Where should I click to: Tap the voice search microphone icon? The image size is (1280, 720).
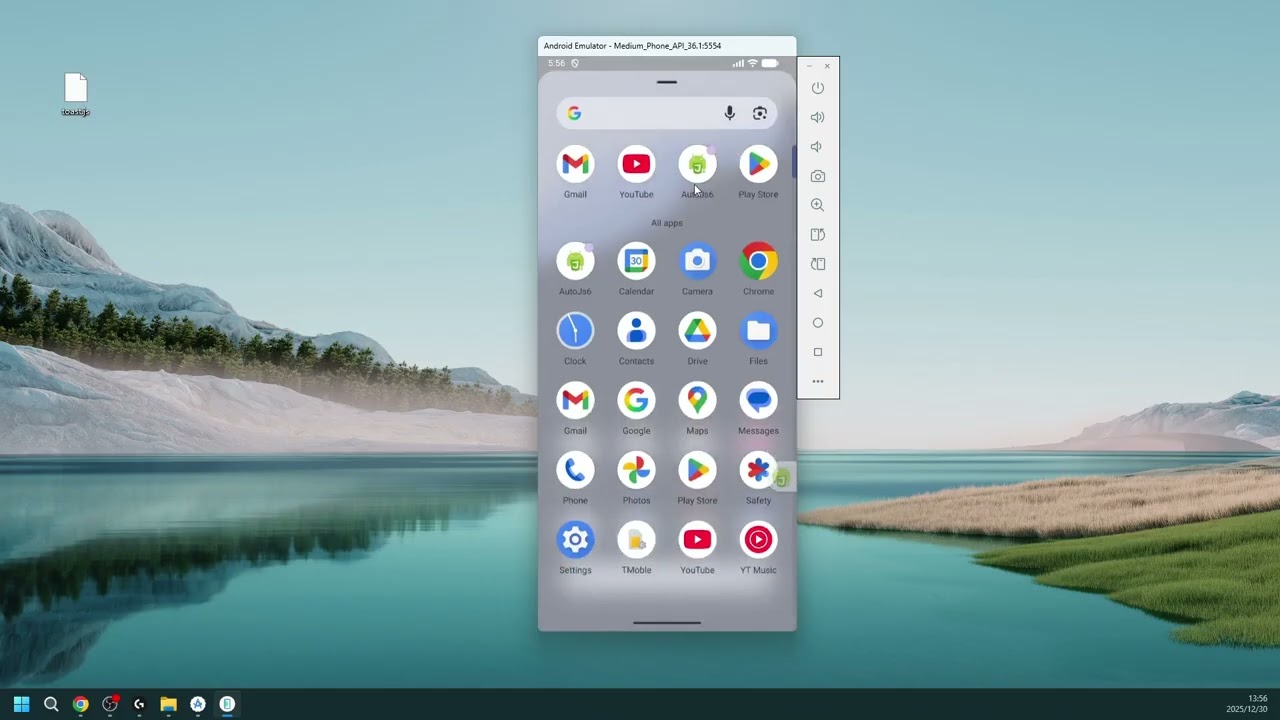[x=729, y=113]
